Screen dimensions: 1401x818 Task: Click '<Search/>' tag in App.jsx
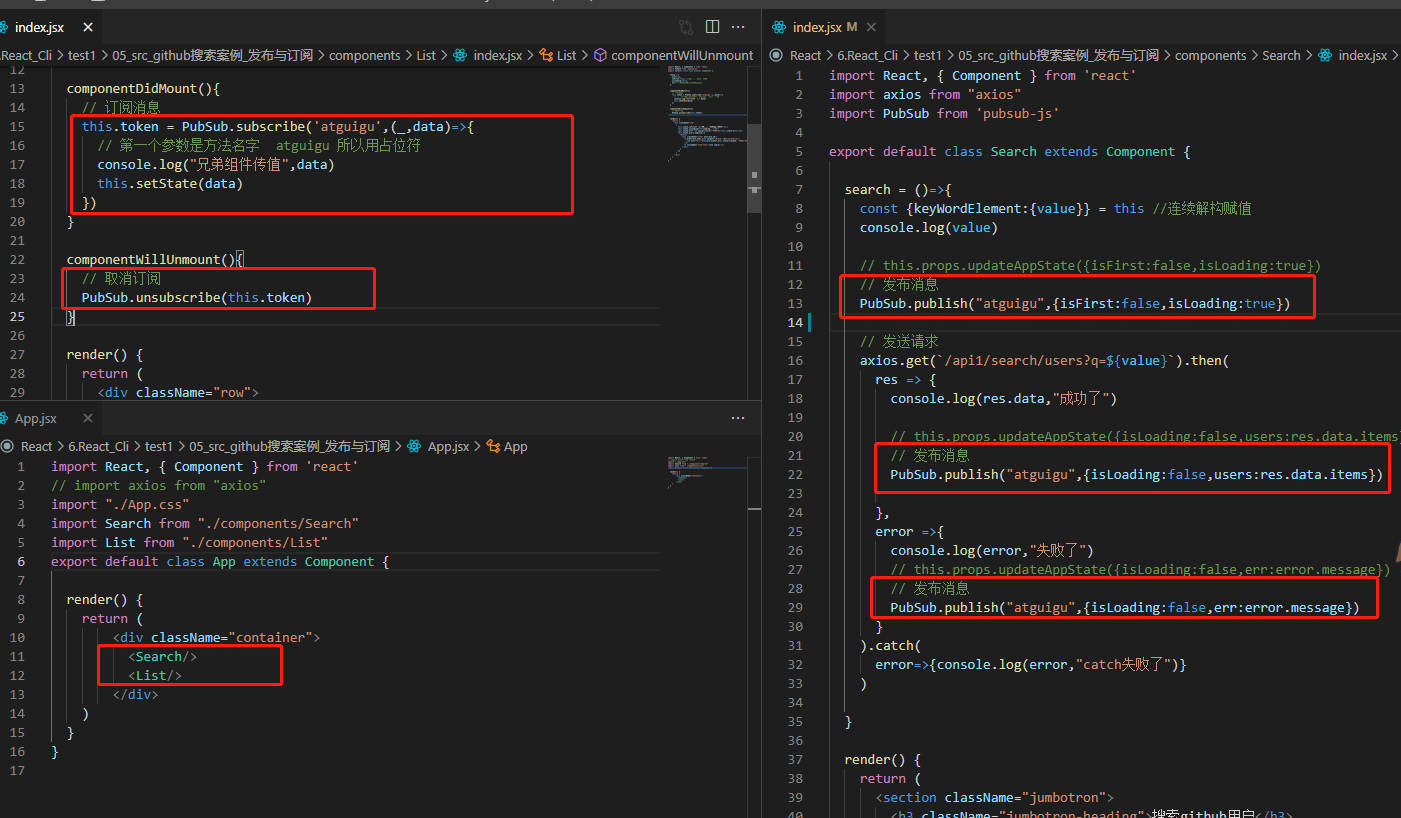[163, 656]
